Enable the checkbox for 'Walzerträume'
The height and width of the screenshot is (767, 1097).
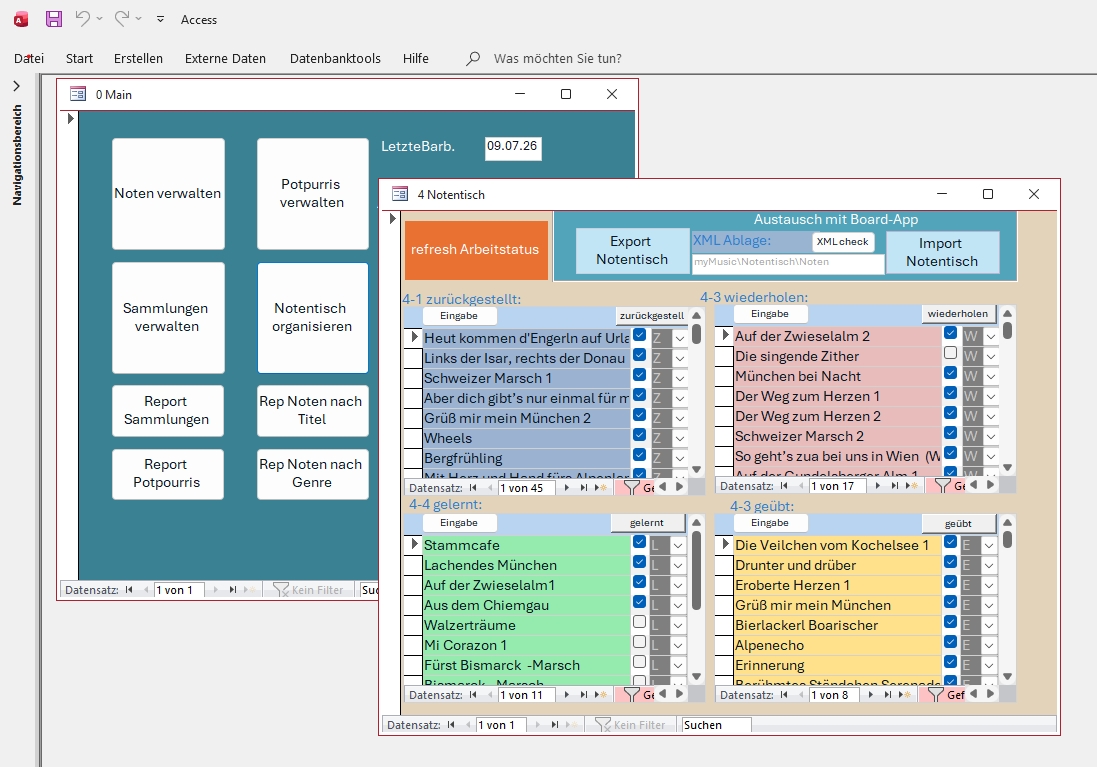pyautogui.click(x=639, y=621)
